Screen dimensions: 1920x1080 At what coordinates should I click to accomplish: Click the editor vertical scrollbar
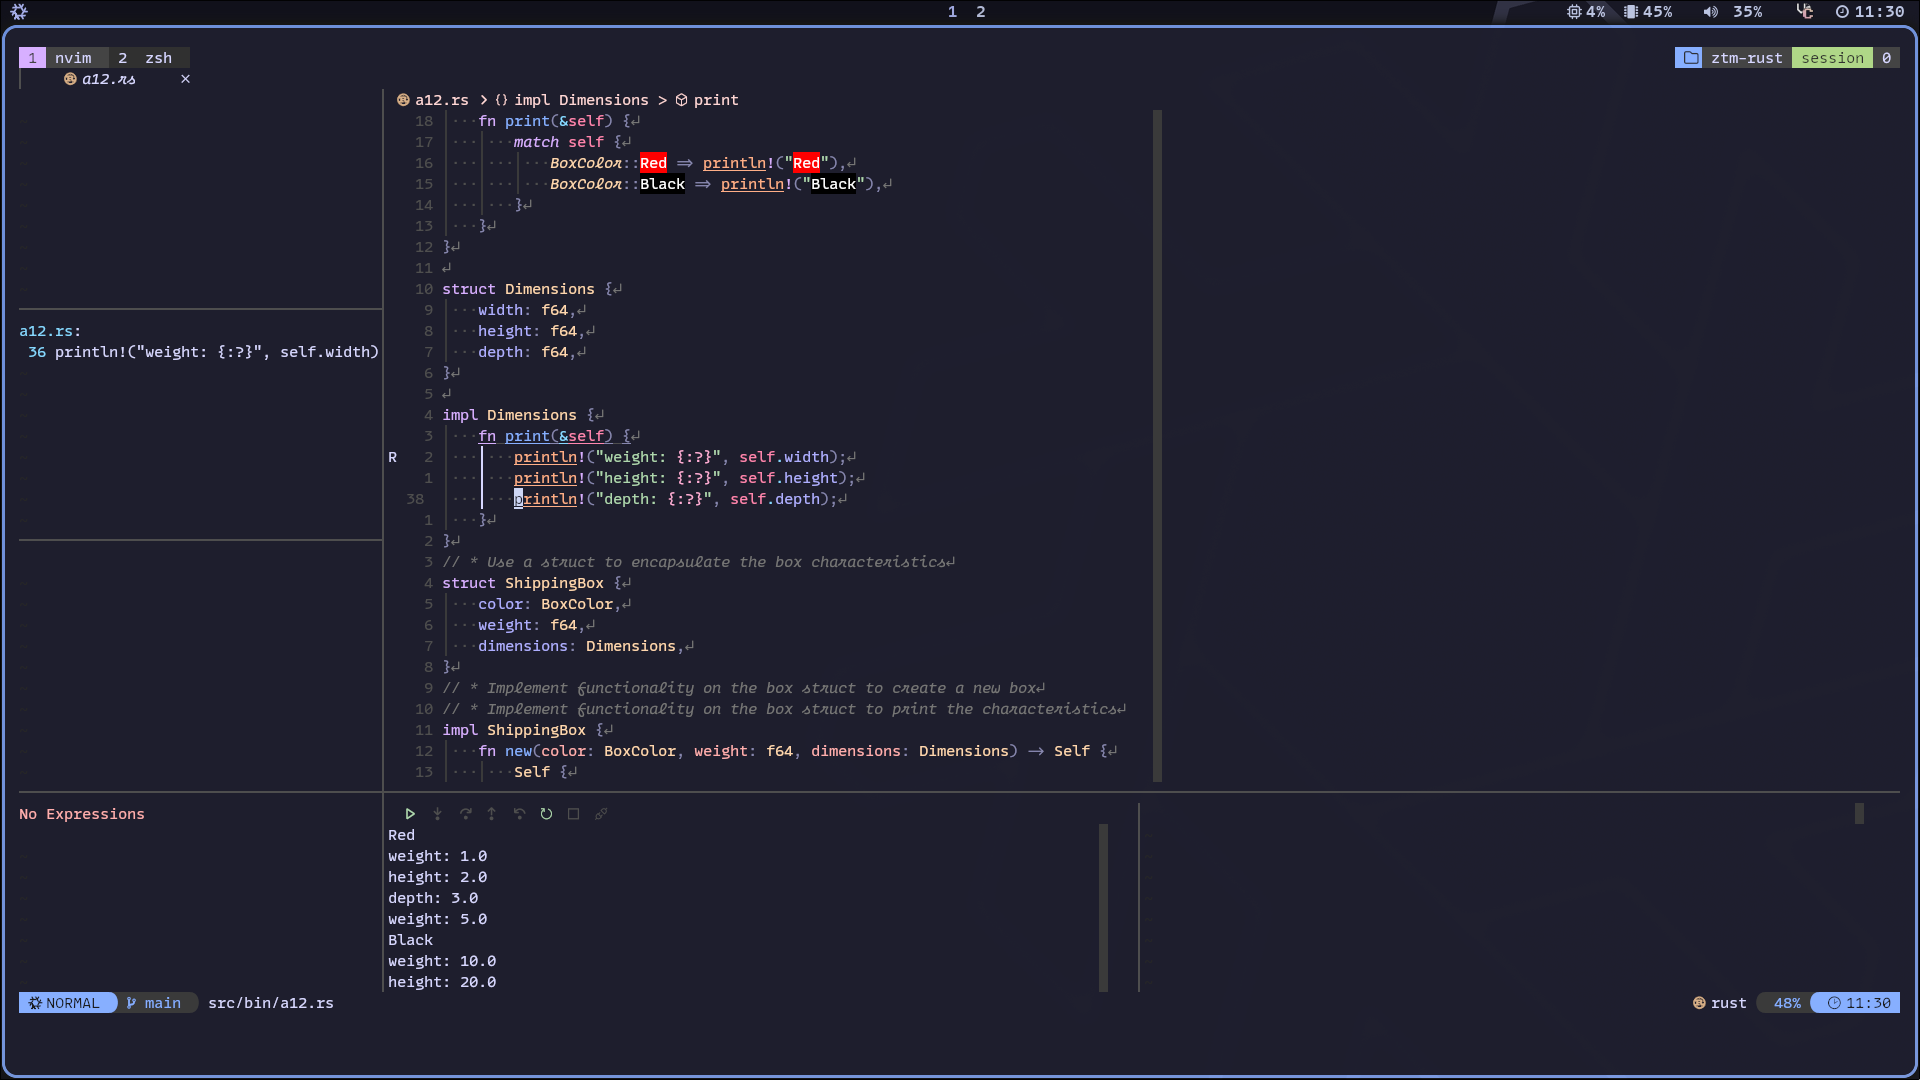tap(1157, 445)
